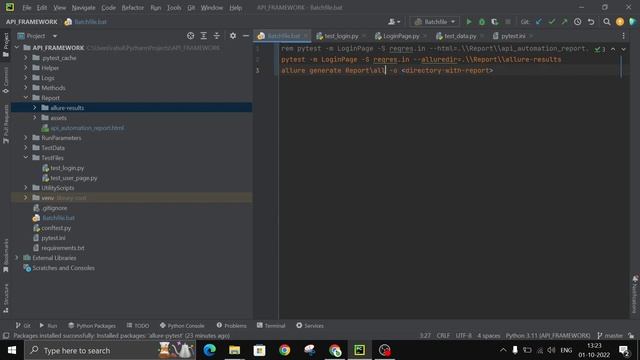The width and height of the screenshot is (640, 360).
Task: Open Microsoft Edge from the taskbar
Action: point(209,350)
